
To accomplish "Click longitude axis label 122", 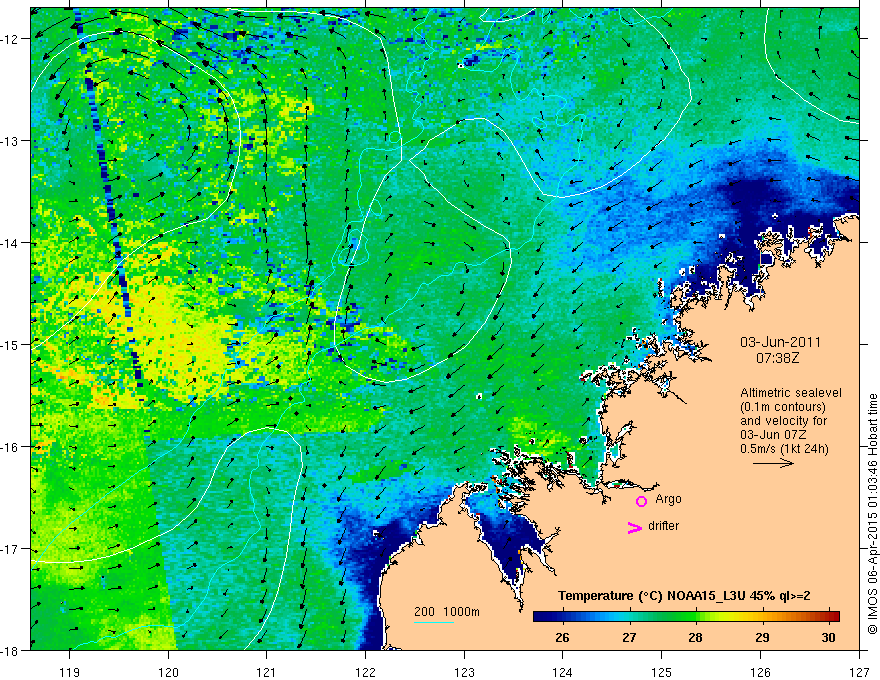I will pos(365,672).
